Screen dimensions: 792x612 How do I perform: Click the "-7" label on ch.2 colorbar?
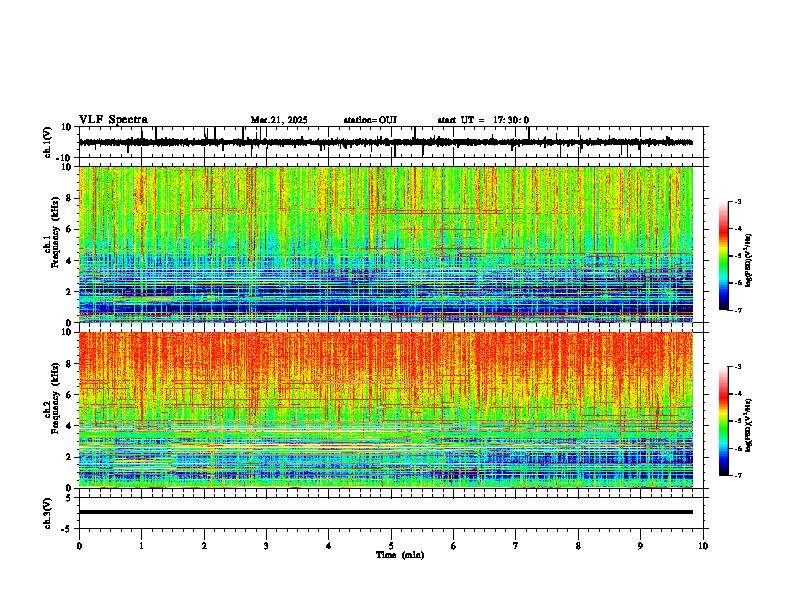(738, 475)
